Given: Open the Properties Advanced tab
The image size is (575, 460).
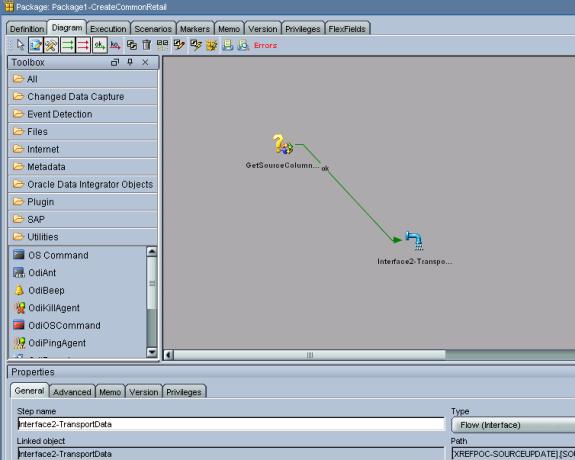Looking at the screenshot, I should (72, 392).
